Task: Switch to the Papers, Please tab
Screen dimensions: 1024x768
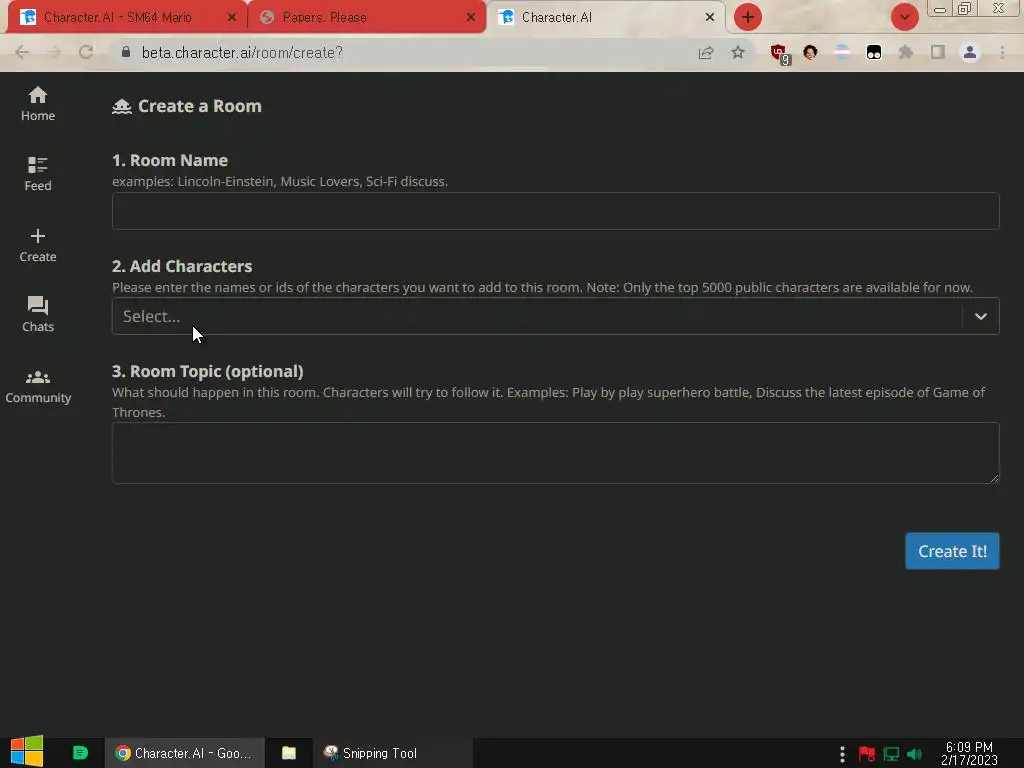Action: (x=367, y=18)
